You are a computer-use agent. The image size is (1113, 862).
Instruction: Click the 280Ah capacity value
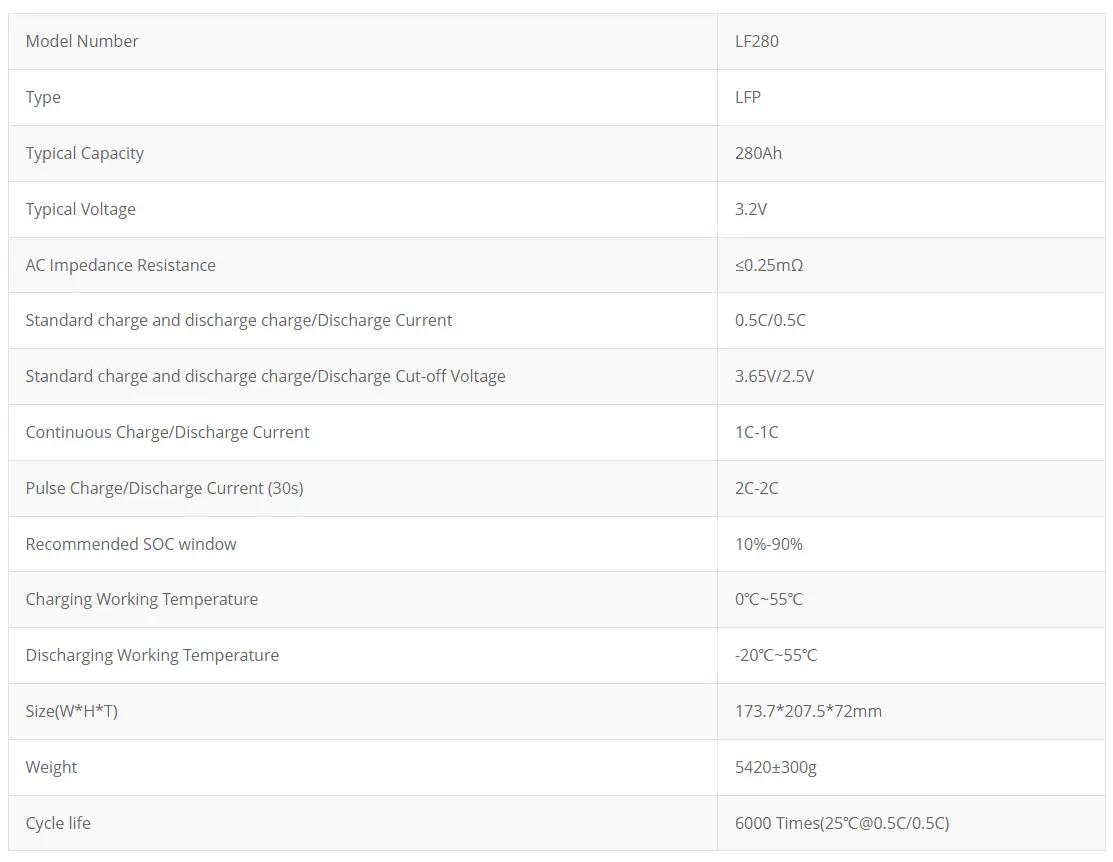click(759, 153)
